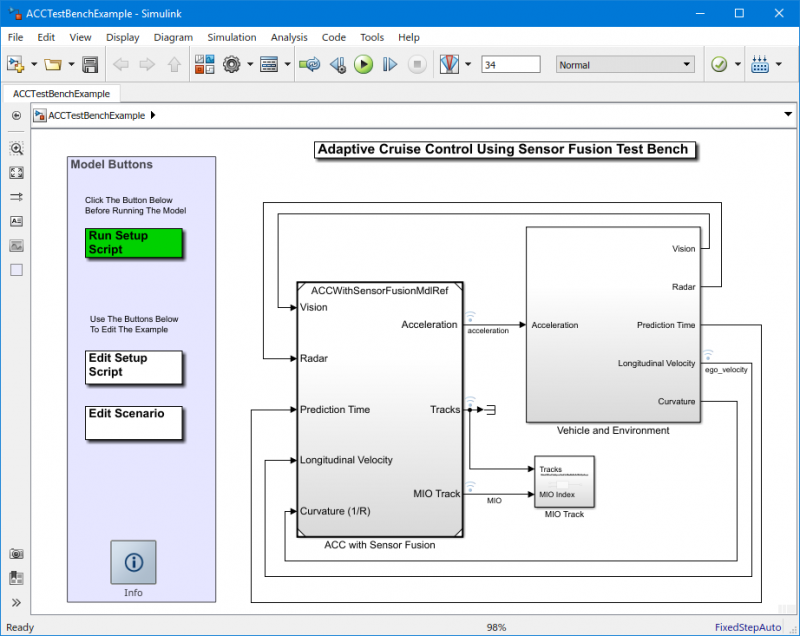Open the Simulation menu
Viewport: 800px width, 636px height.
(232, 37)
